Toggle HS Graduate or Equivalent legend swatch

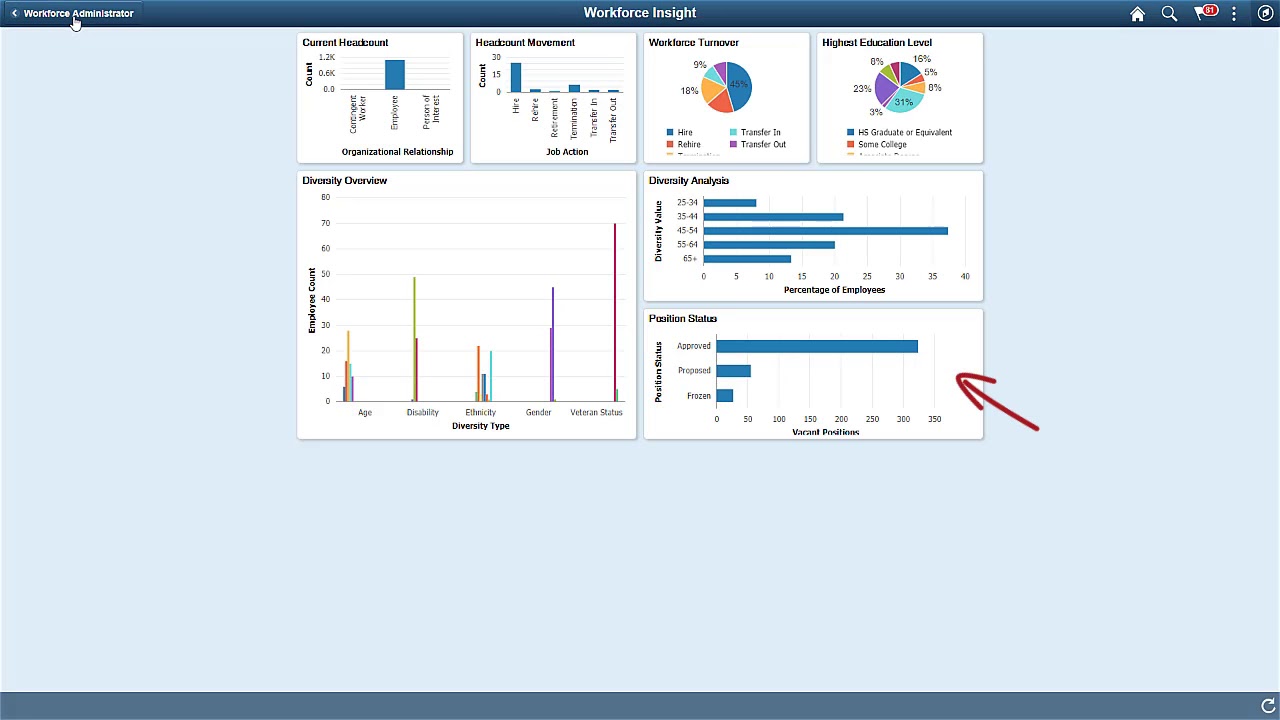click(x=850, y=132)
